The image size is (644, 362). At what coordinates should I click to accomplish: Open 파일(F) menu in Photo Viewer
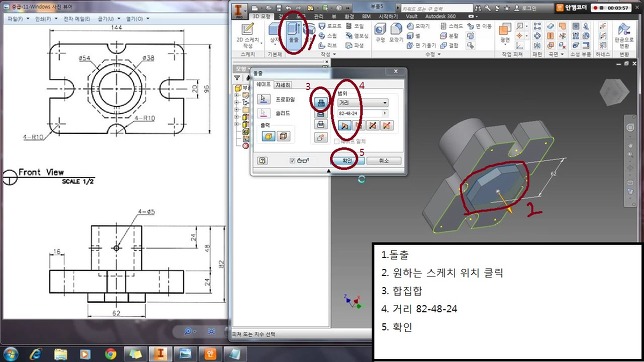click(x=18, y=19)
